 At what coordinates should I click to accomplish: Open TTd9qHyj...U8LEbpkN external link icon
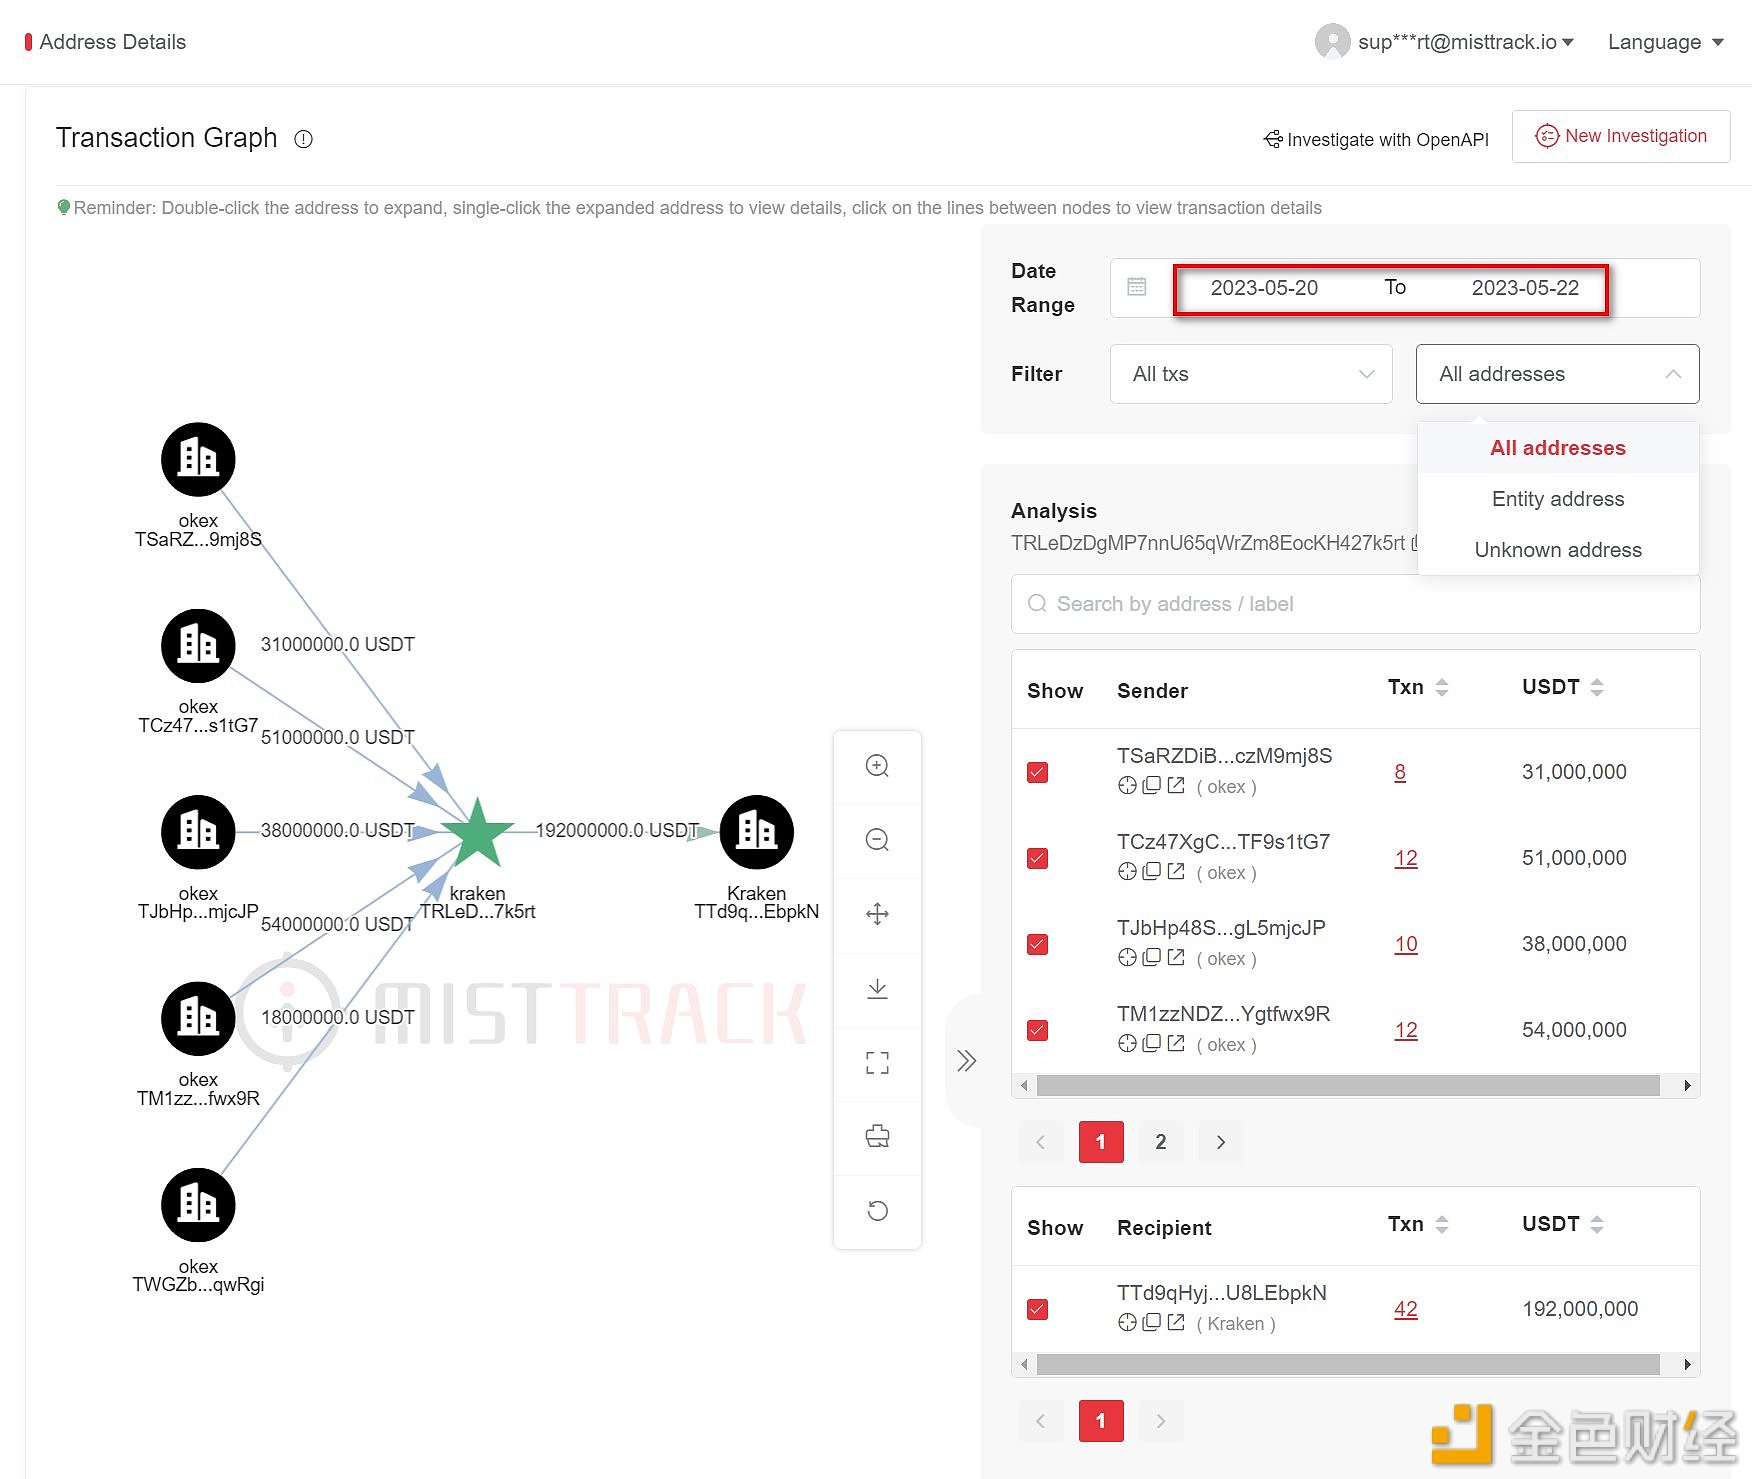(1176, 1323)
